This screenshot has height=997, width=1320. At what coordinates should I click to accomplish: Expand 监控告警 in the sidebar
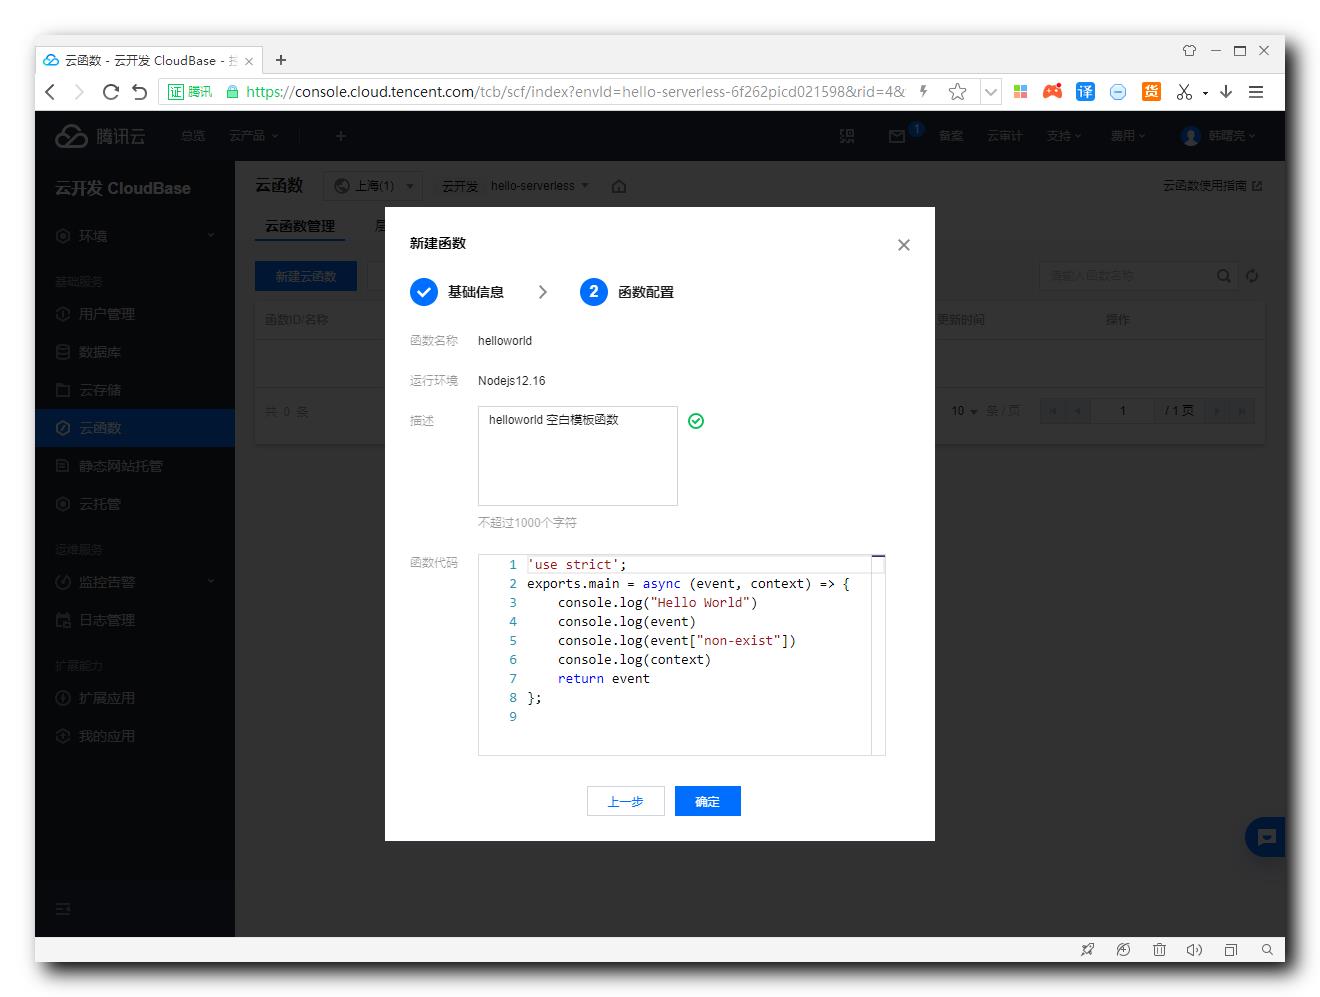click(135, 582)
